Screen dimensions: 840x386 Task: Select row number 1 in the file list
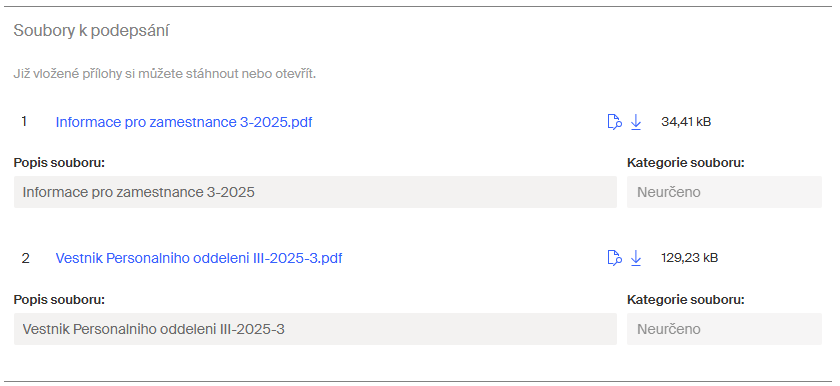24,122
